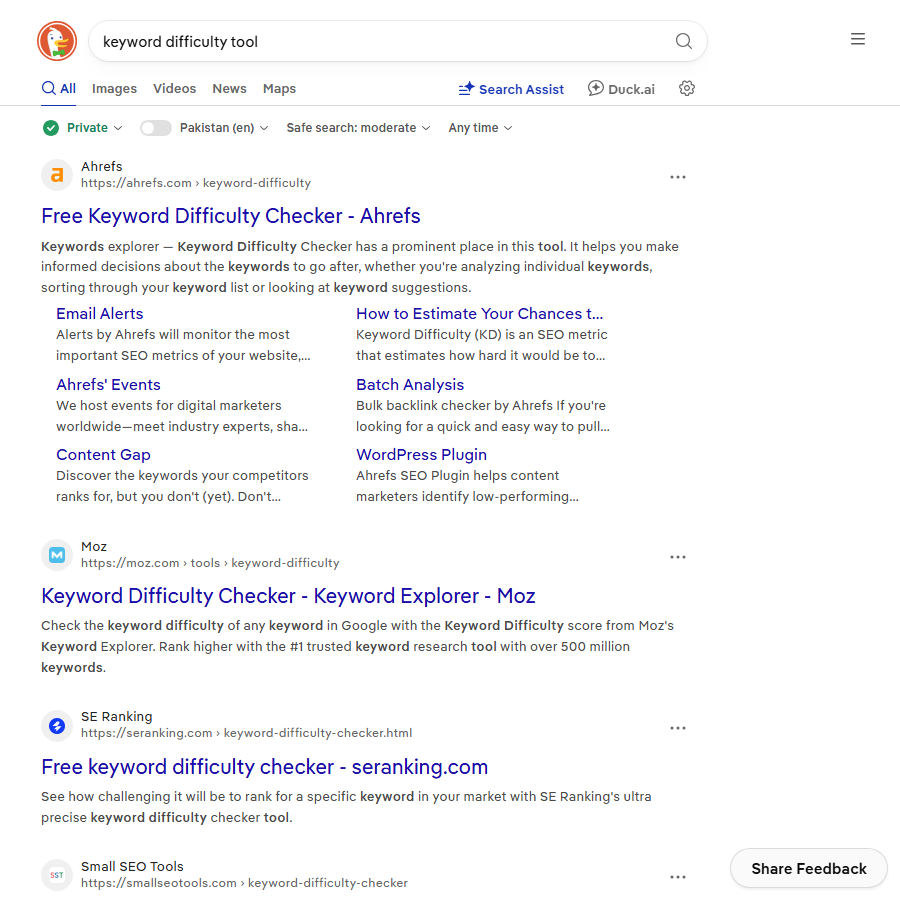Click the DuckDuckGo logo
The height and width of the screenshot is (900, 900).
pos(57,41)
